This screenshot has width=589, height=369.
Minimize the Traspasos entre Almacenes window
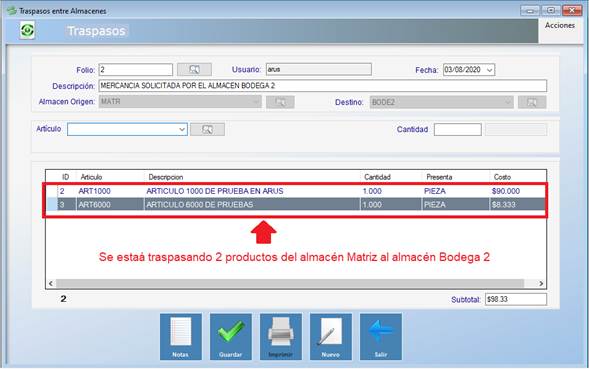point(530,11)
